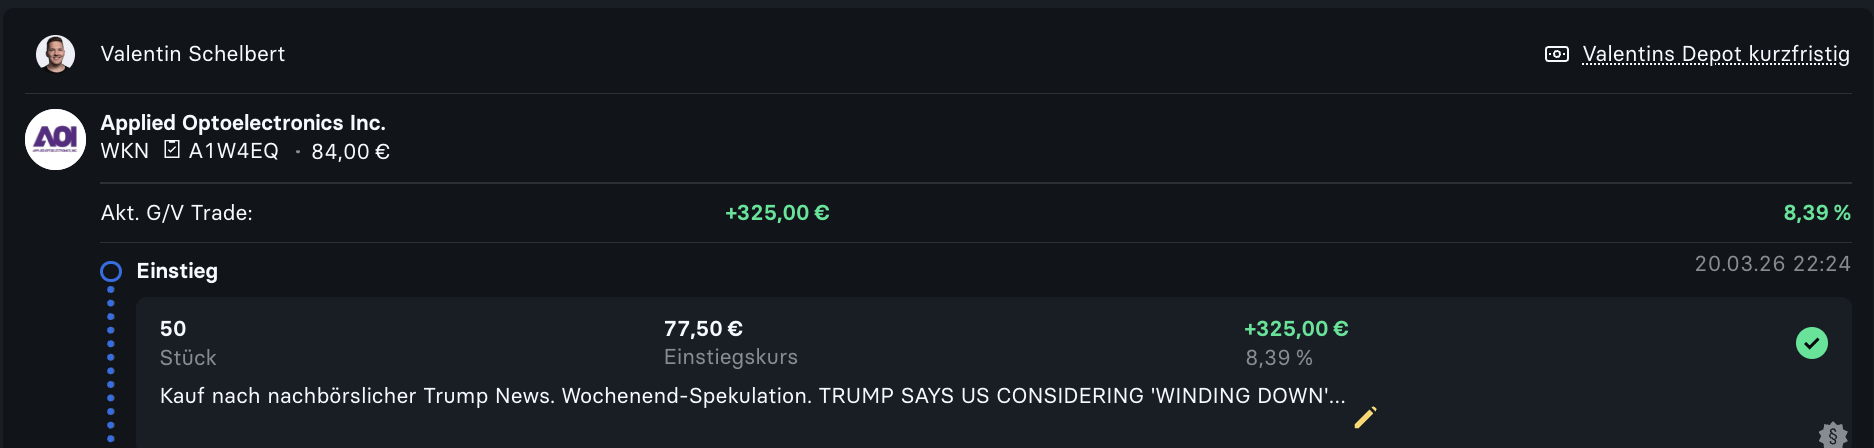The width and height of the screenshot is (1874, 448).
Task: Click the Applied Optoelectronics AOI logo
Action: point(55,139)
